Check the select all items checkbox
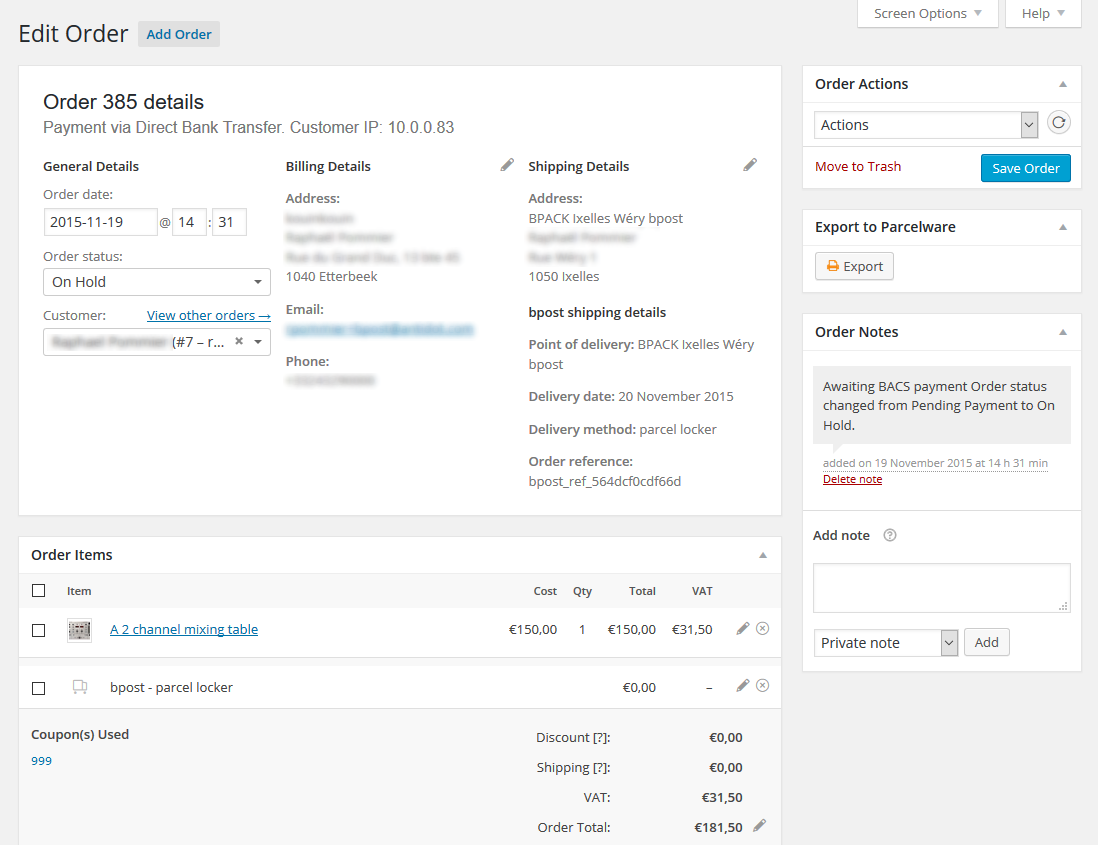 tap(39, 591)
